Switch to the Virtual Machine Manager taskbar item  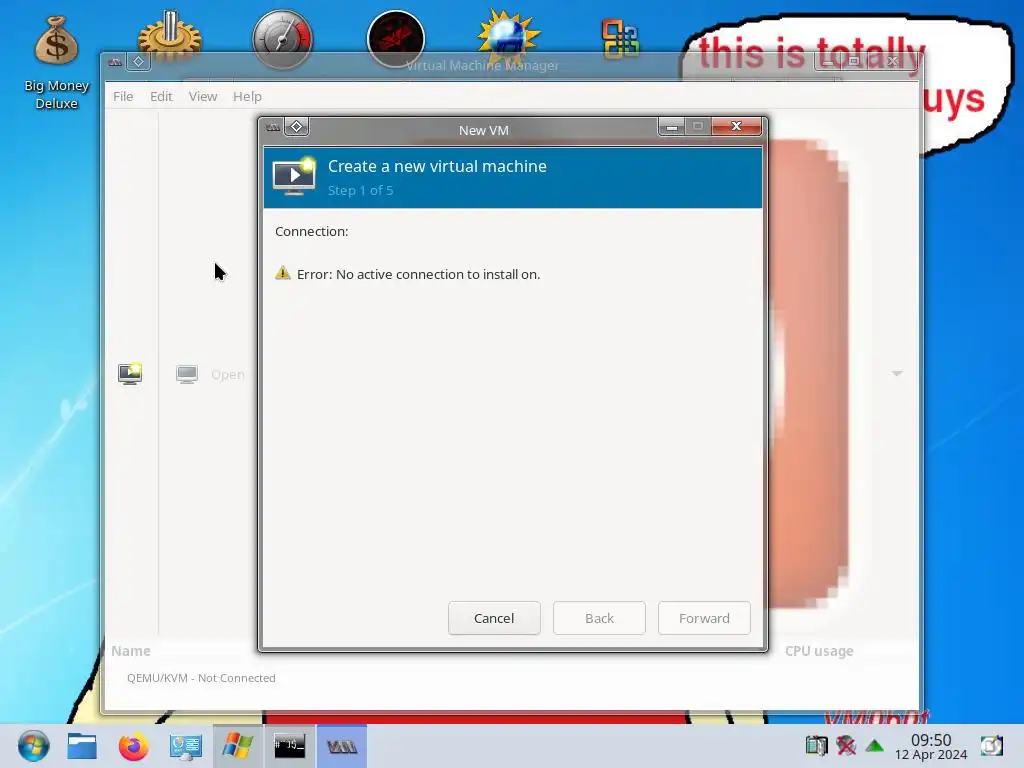(342, 746)
